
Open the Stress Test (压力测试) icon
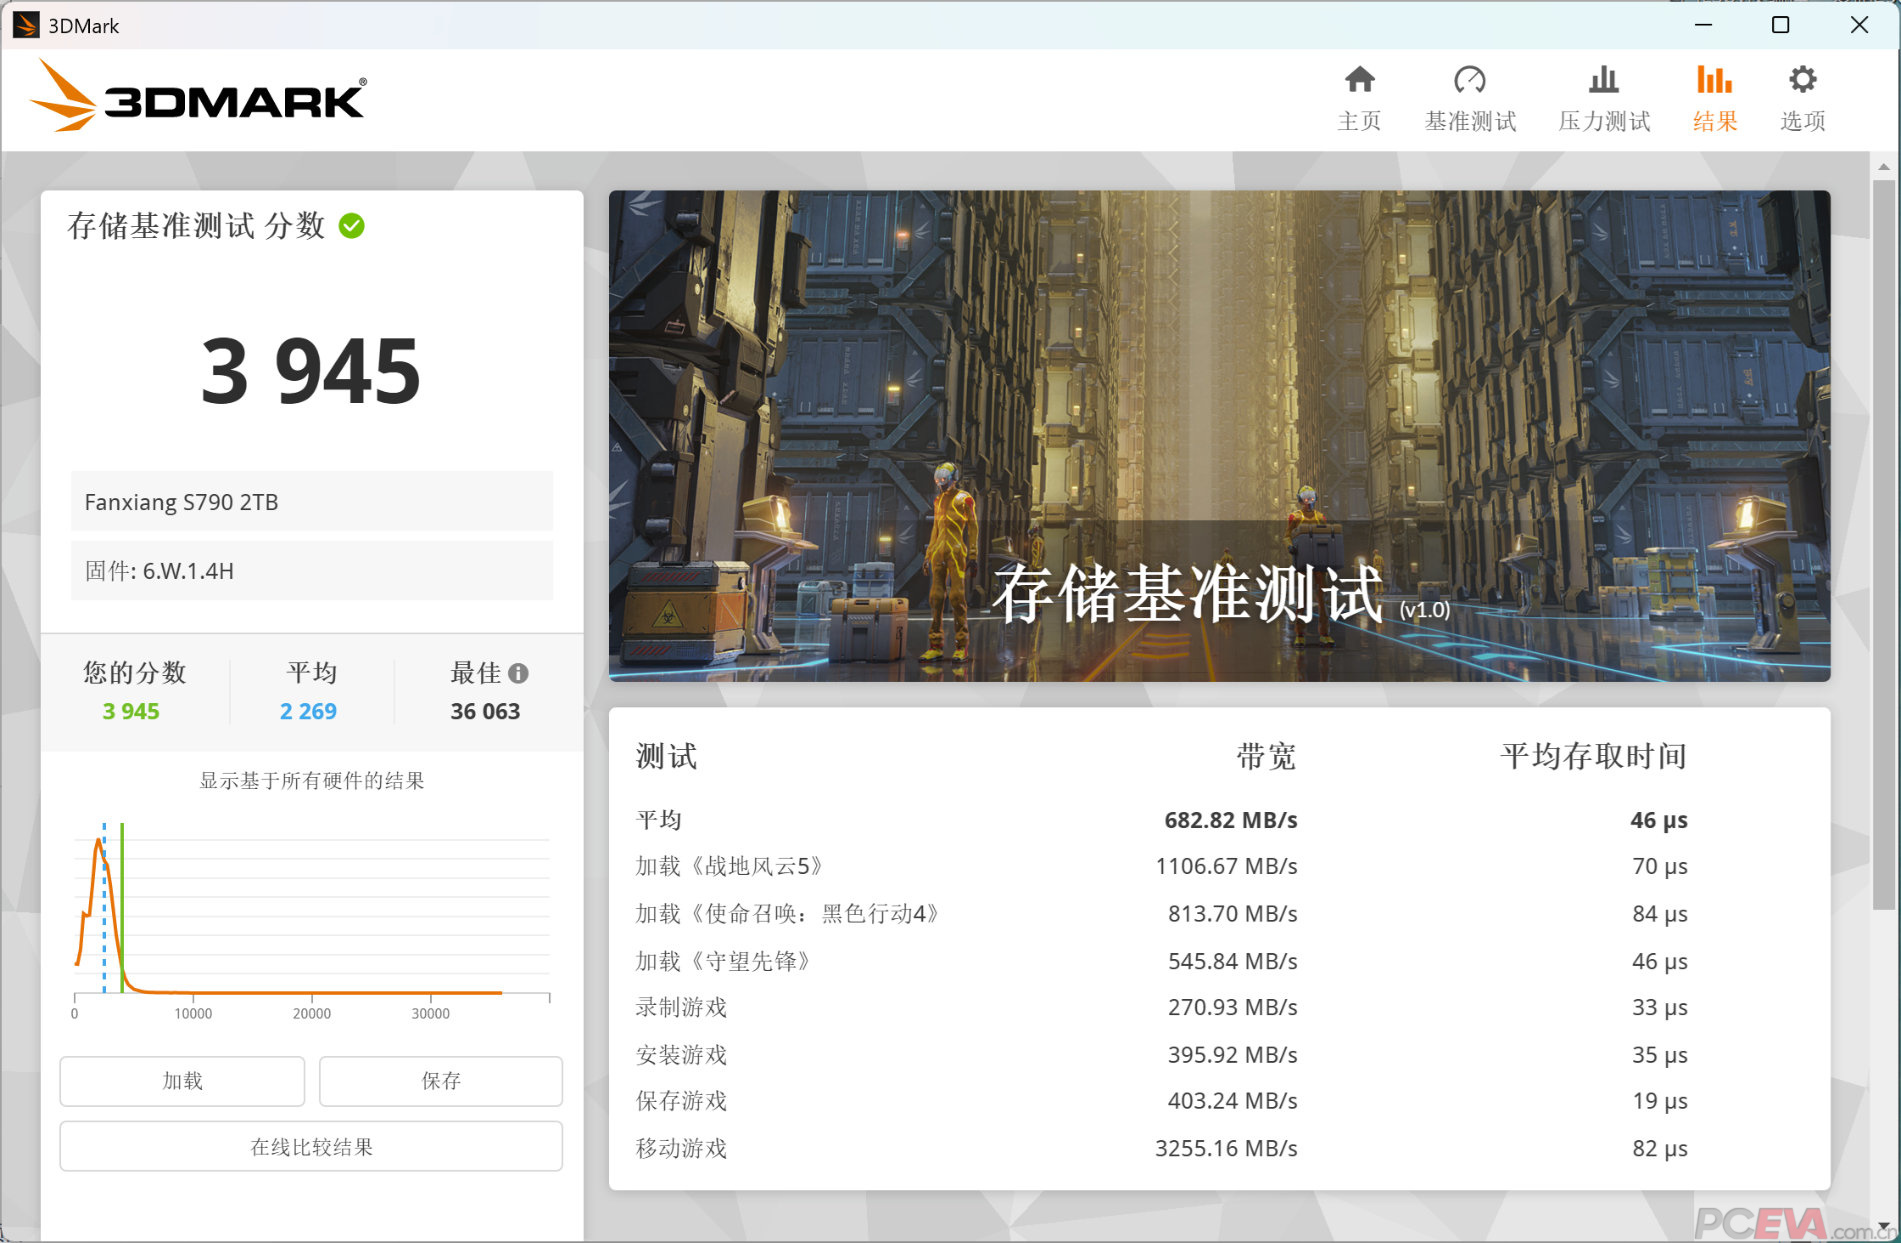[1603, 80]
